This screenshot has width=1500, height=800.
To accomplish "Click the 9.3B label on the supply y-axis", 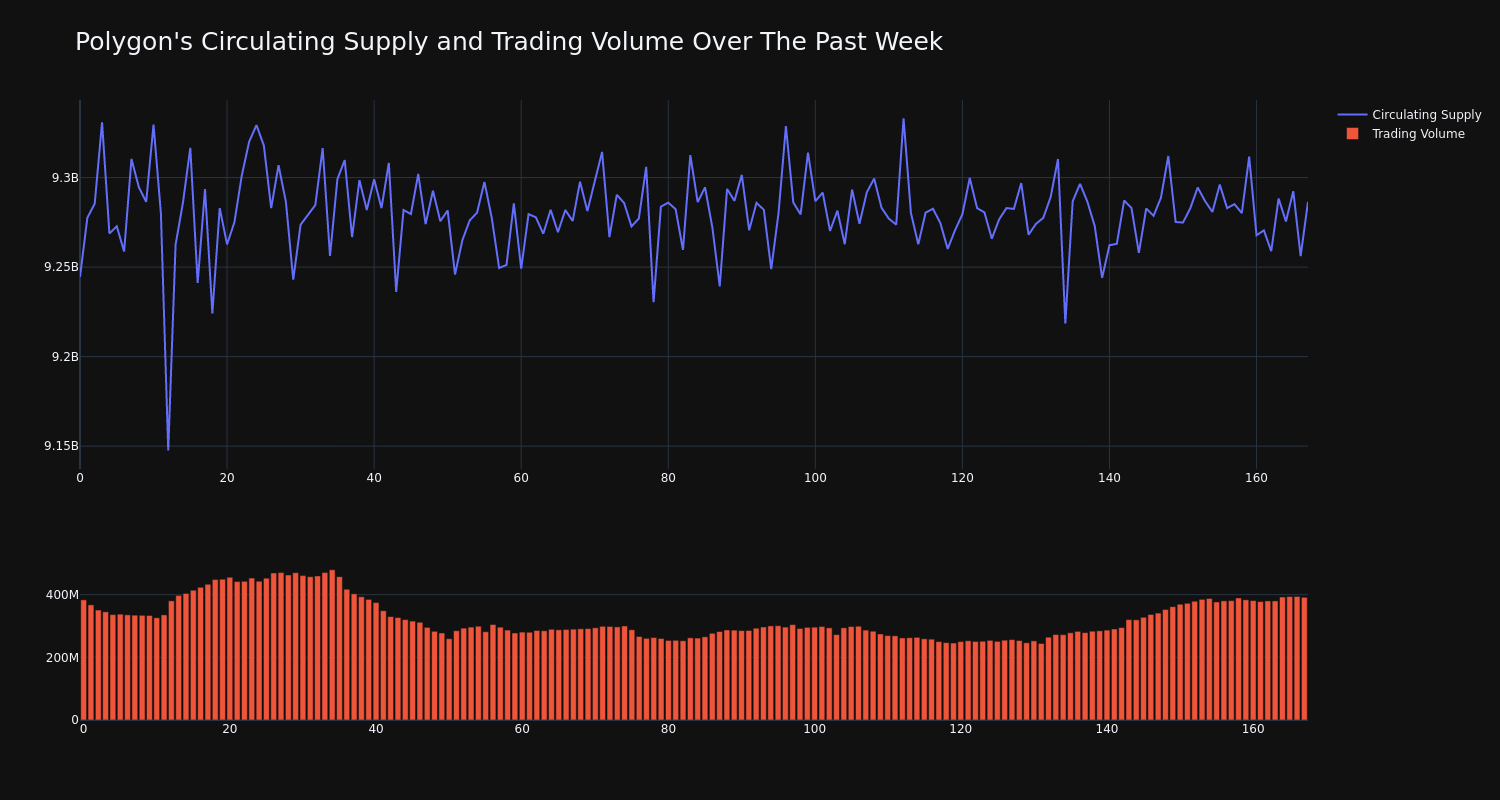I will pos(65,178).
